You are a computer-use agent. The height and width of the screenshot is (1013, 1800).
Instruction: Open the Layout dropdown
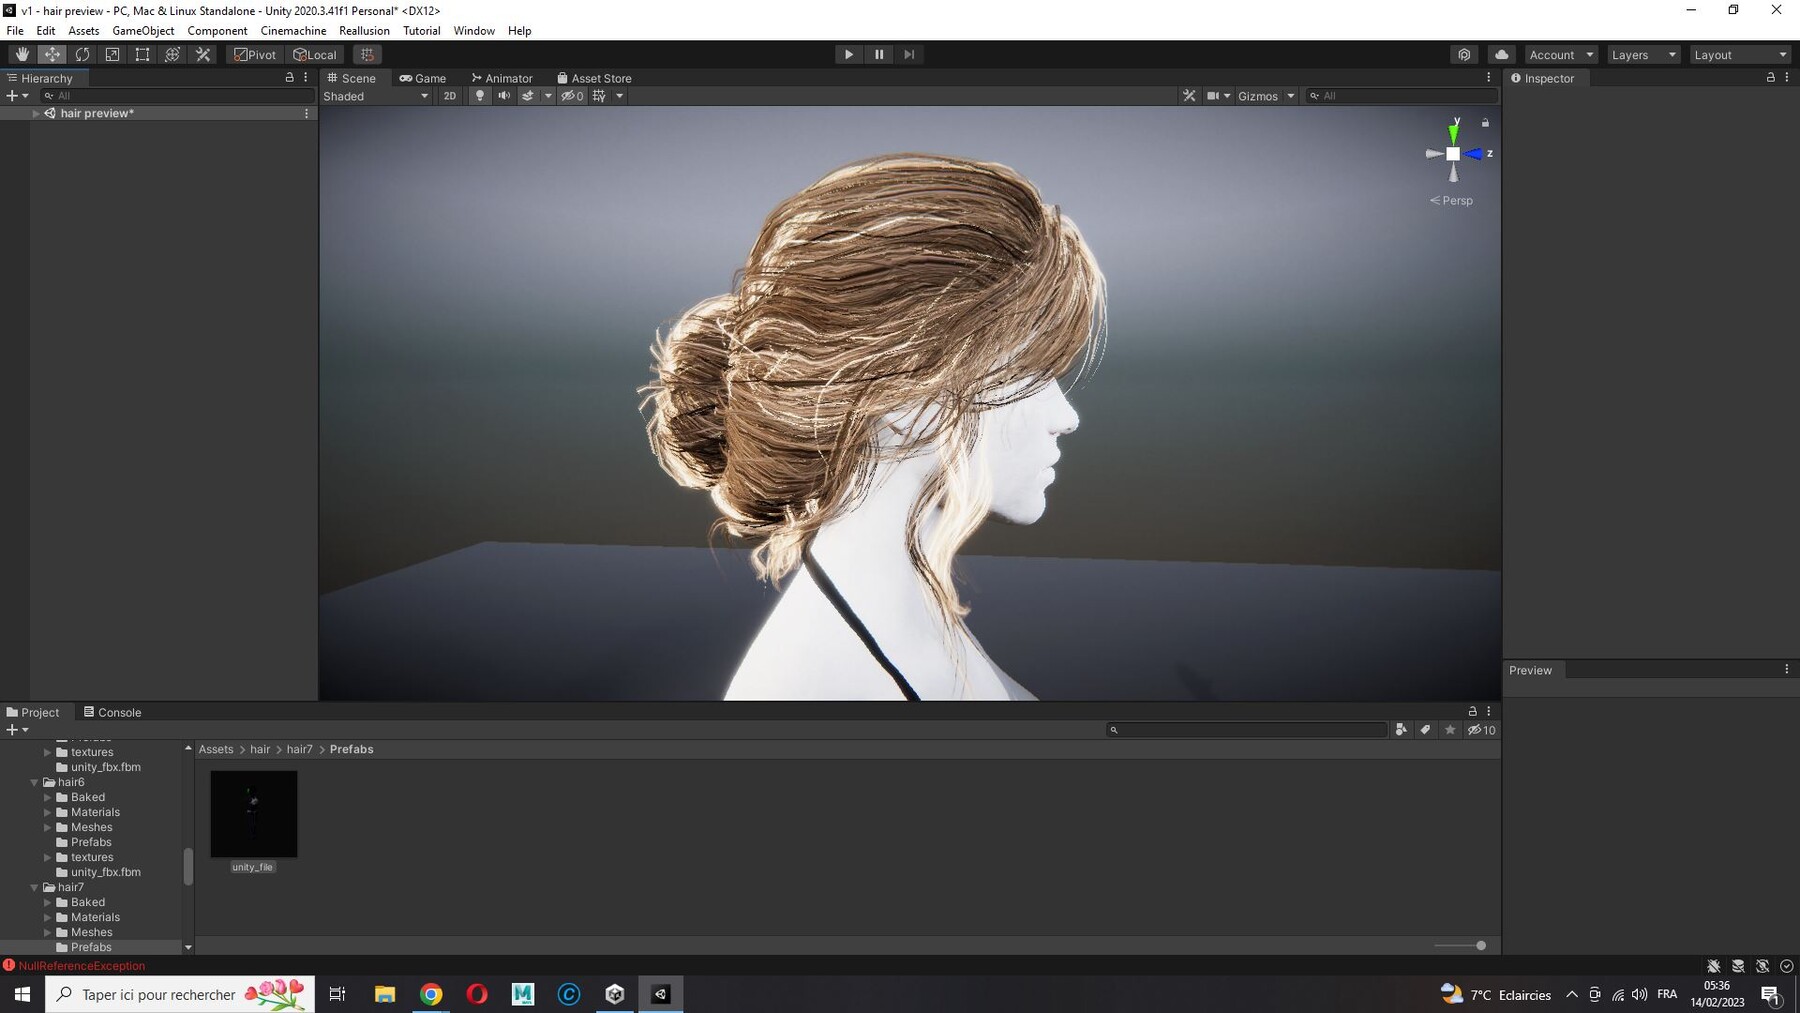click(x=1739, y=54)
